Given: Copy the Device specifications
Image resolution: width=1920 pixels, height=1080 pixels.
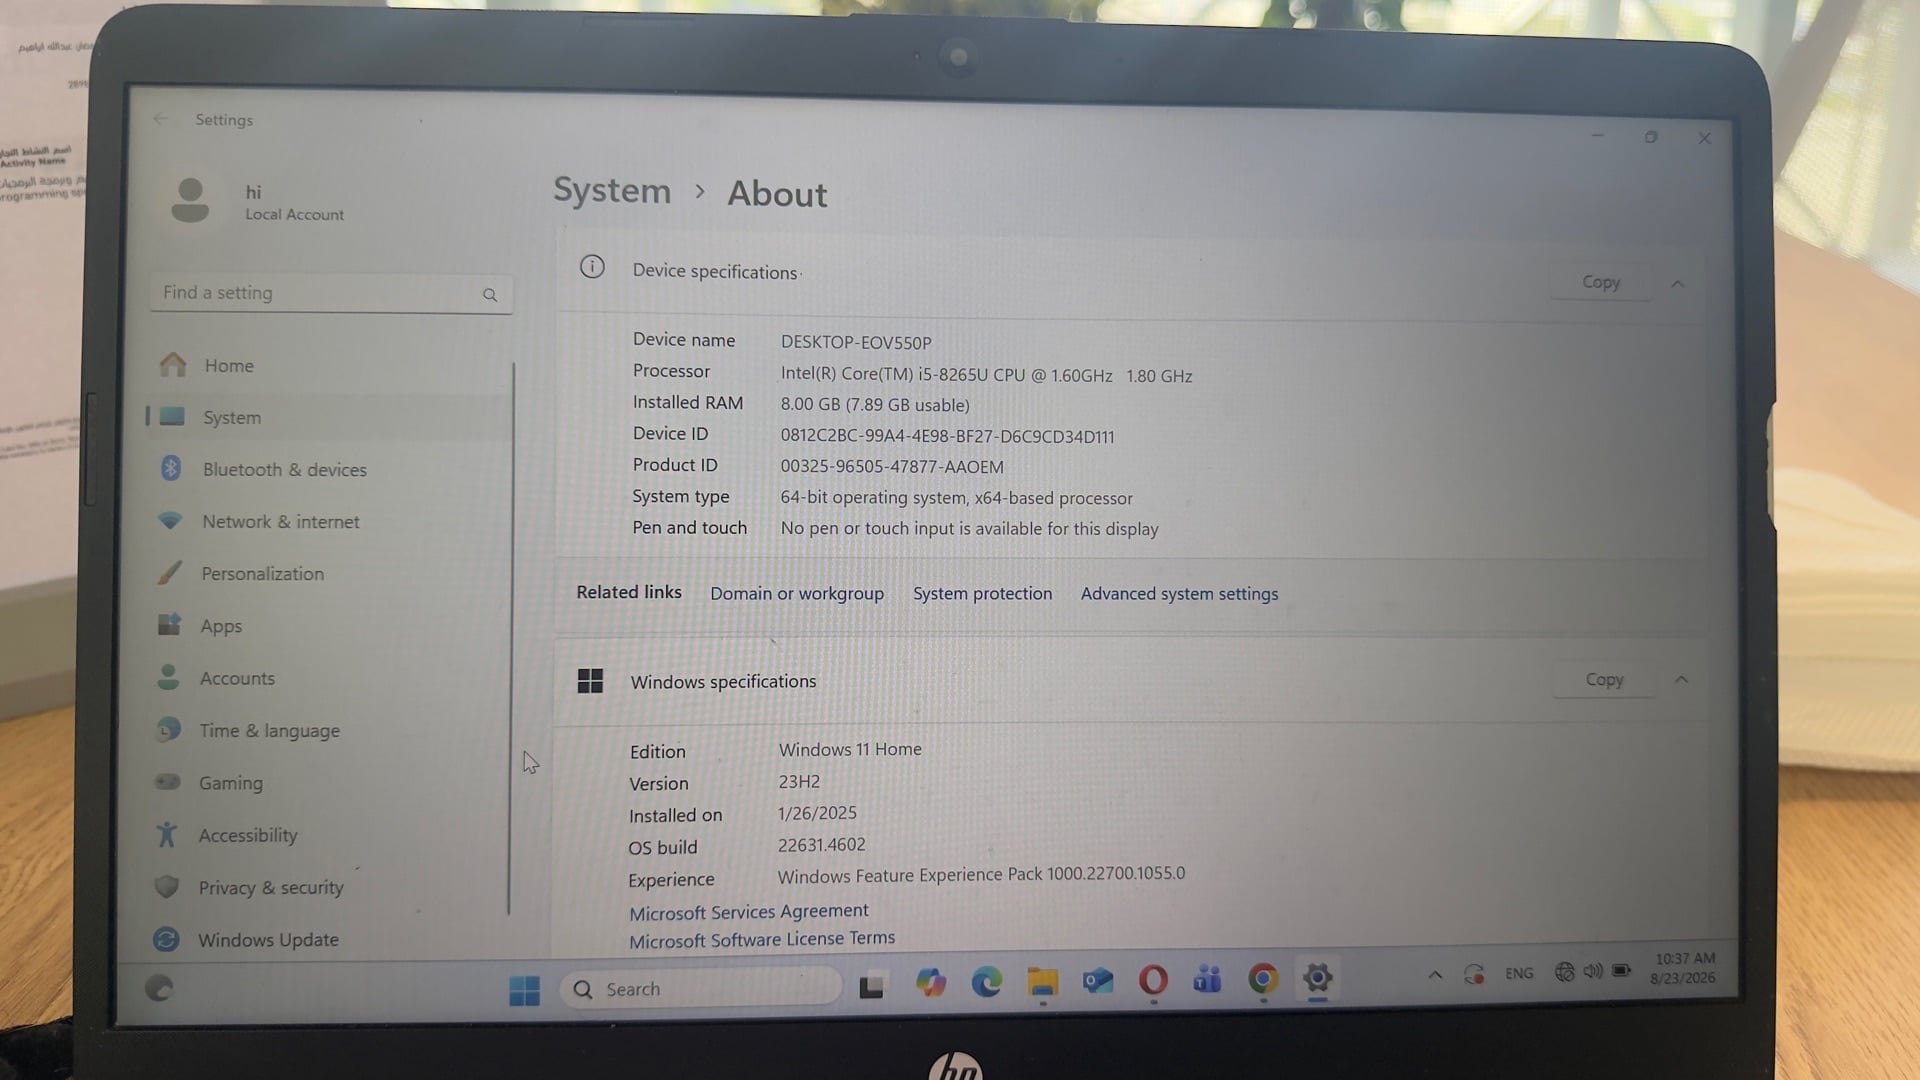Looking at the screenshot, I should [x=1600, y=283].
